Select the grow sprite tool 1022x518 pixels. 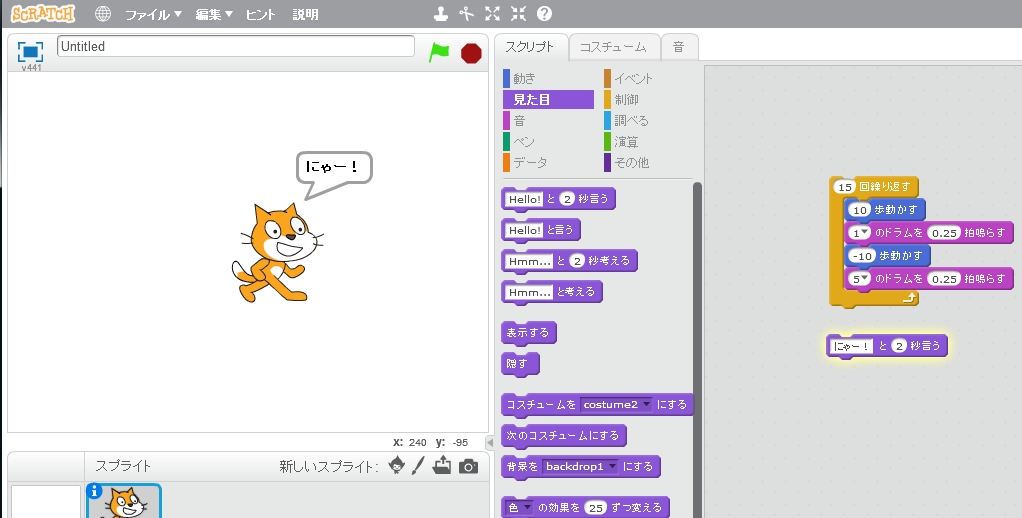tap(493, 14)
